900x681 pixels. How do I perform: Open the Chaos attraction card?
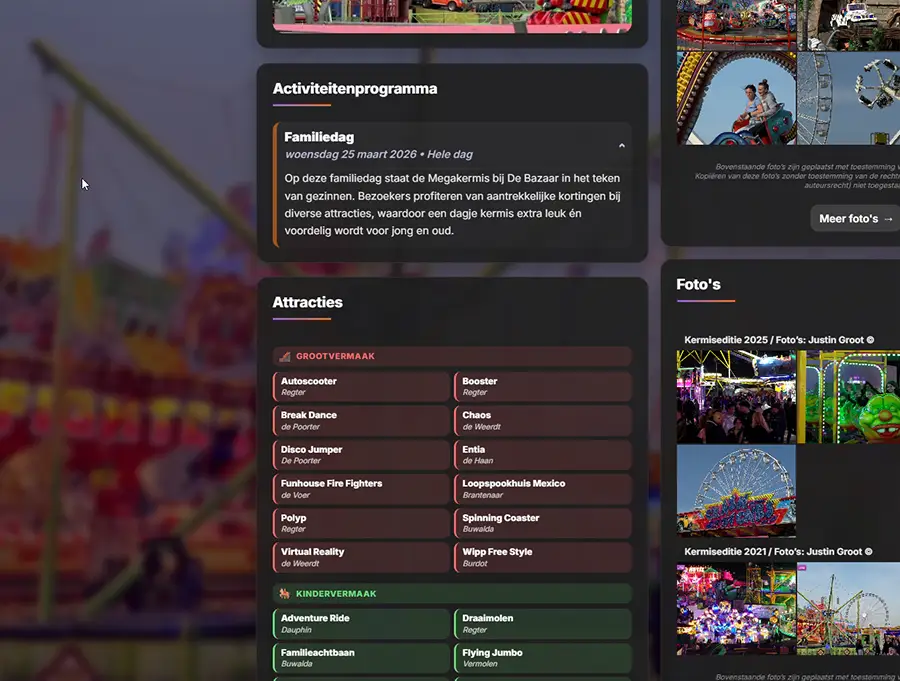click(542, 420)
